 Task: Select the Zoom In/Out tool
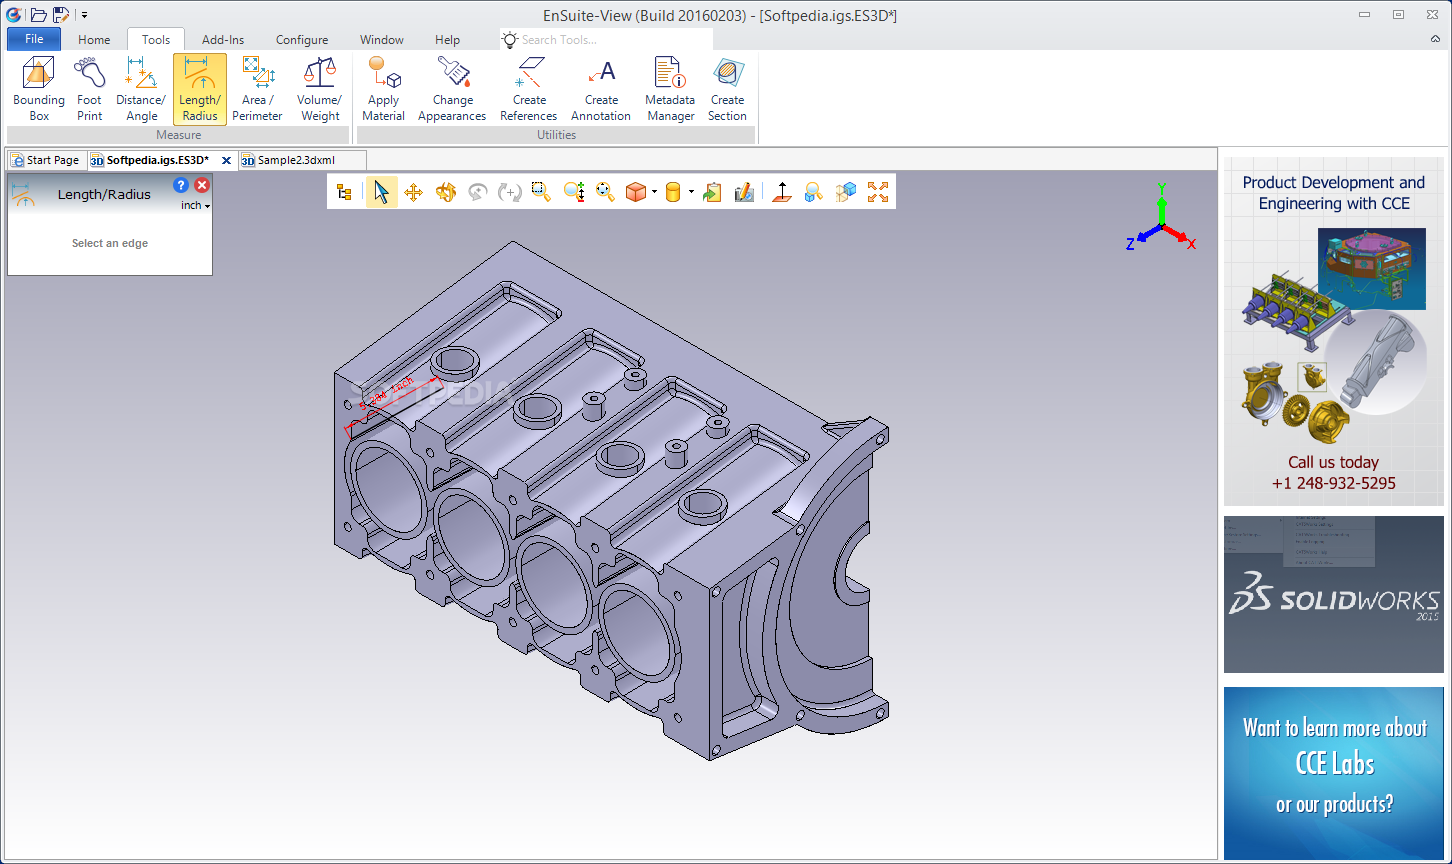tap(574, 192)
